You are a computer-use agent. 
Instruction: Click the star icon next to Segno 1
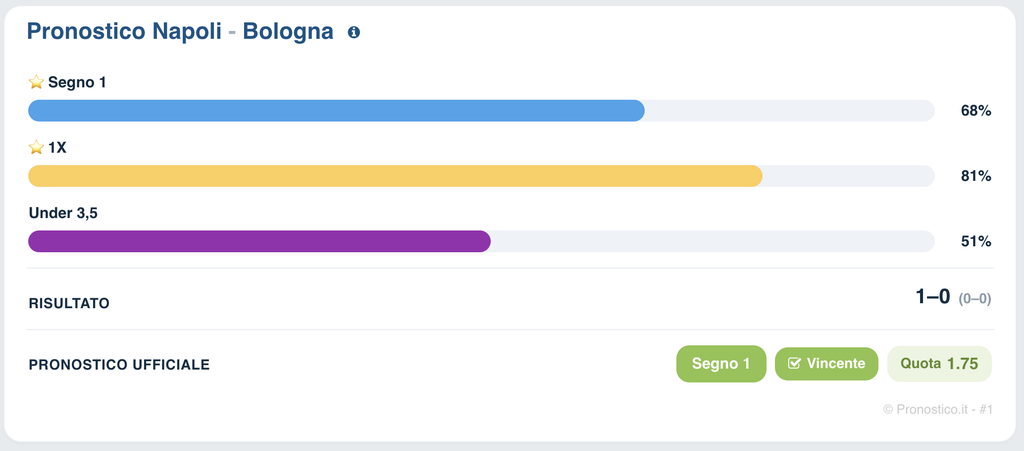tap(36, 82)
